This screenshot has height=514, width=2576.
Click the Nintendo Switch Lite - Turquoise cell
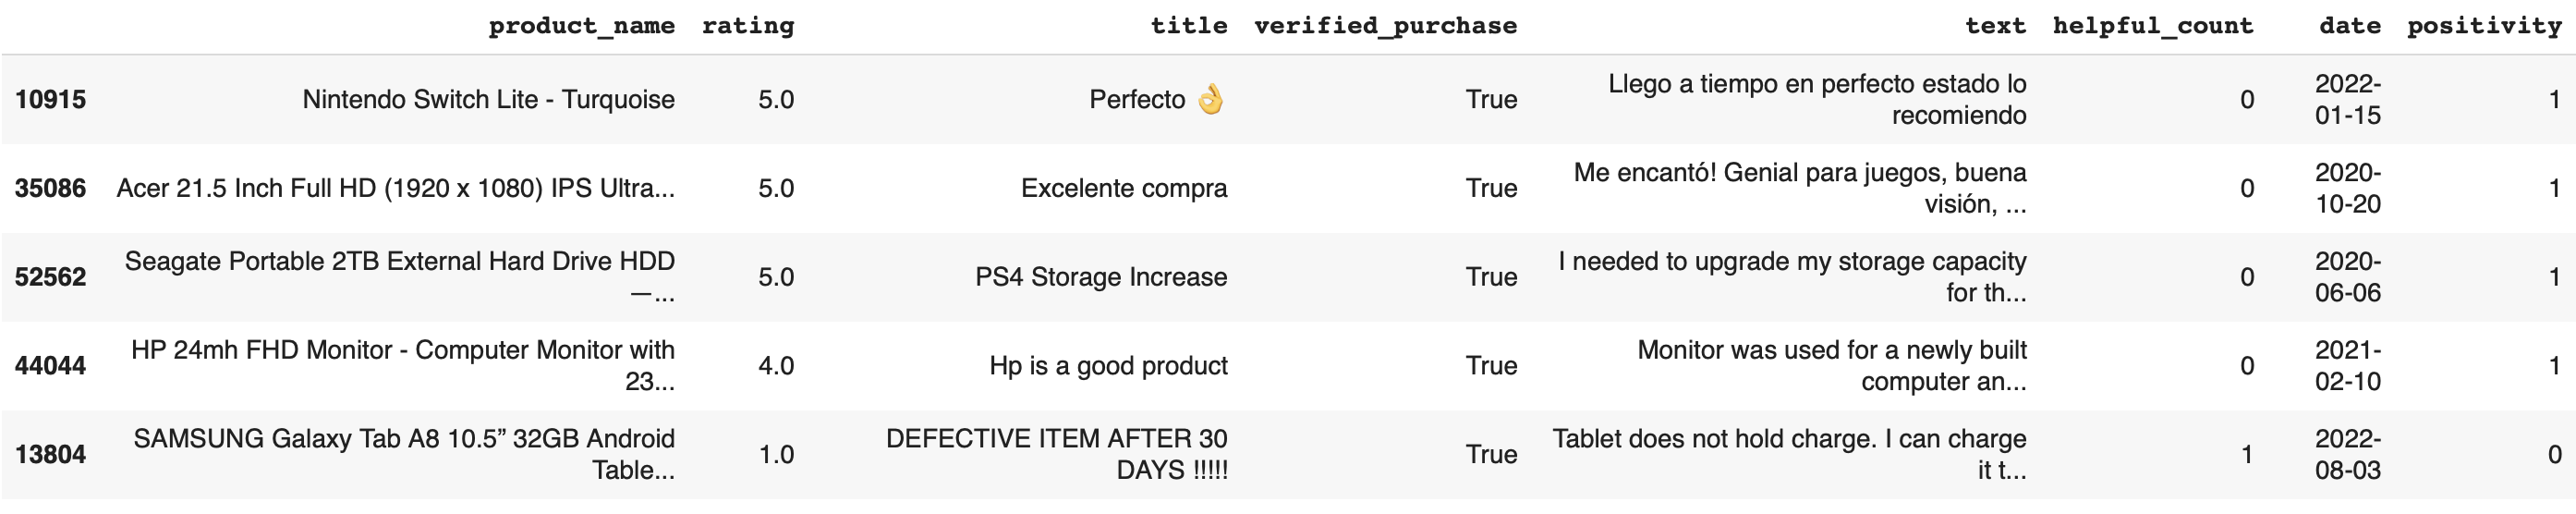(x=488, y=100)
